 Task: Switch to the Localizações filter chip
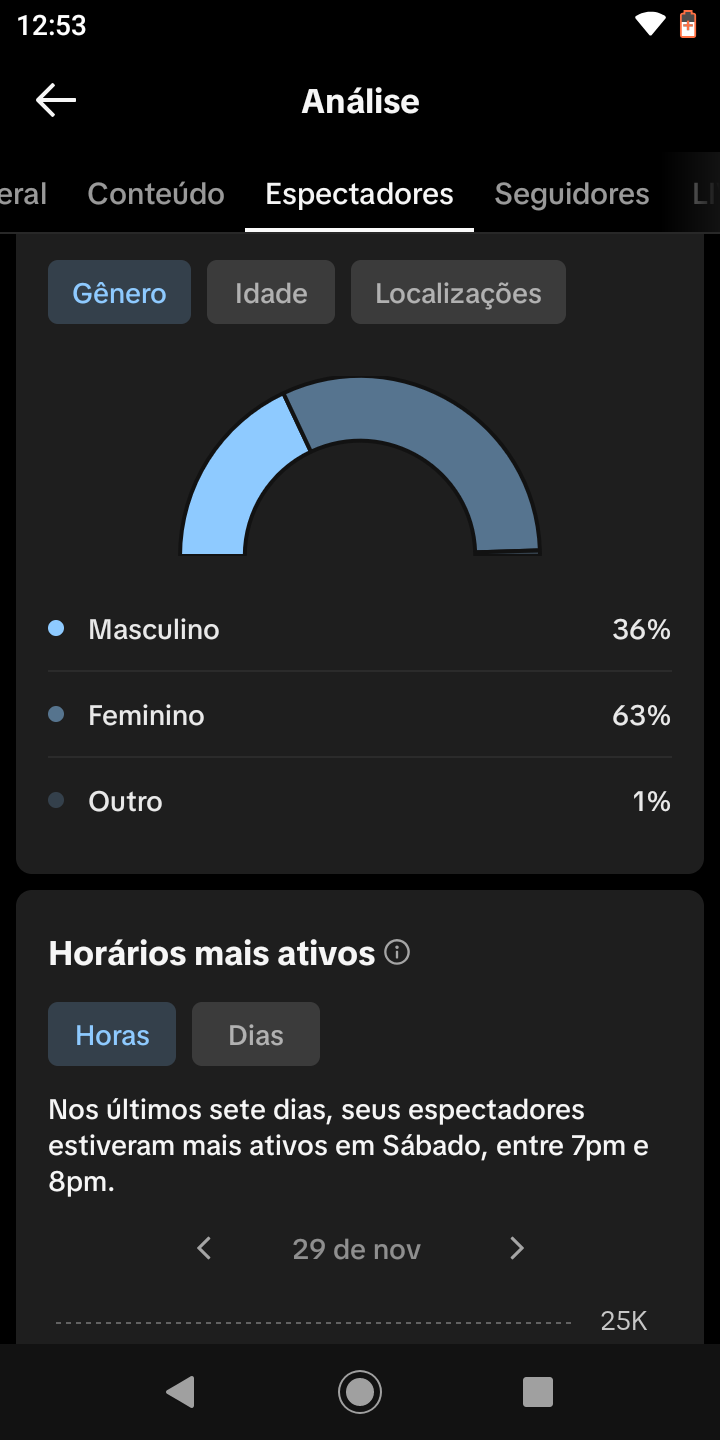click(458, 293)
